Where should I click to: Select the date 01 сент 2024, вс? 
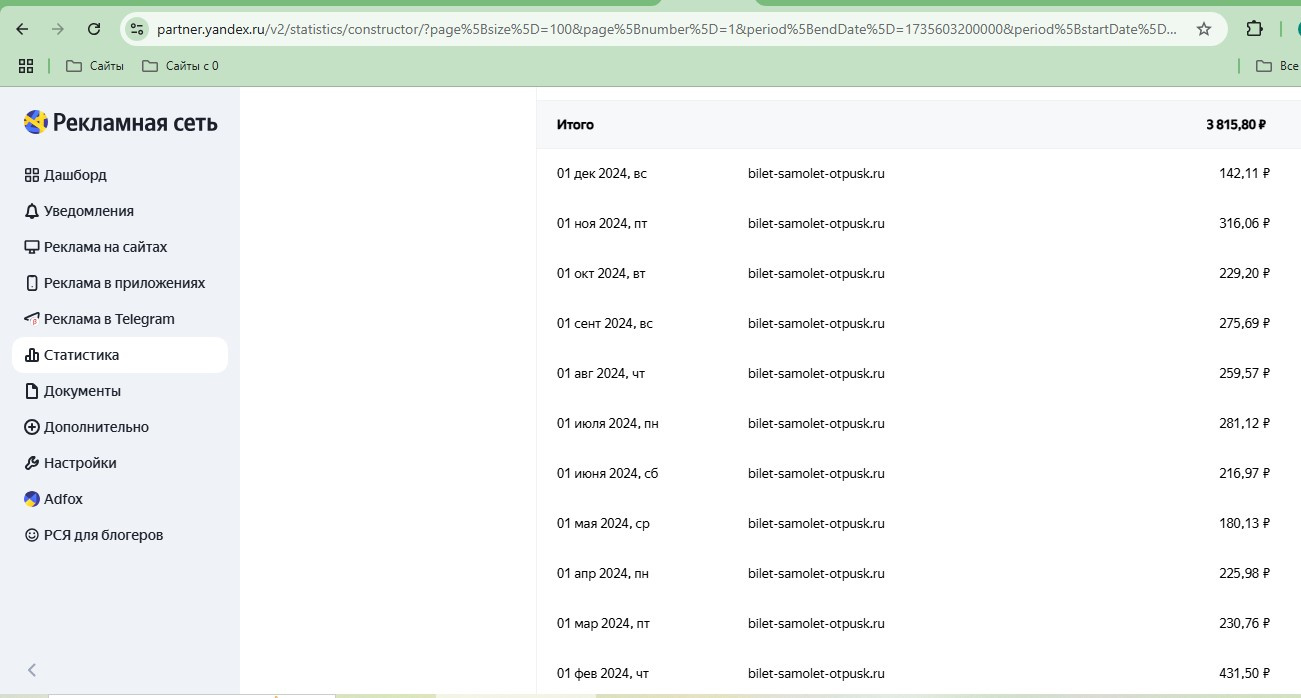[x=605, y=323]
